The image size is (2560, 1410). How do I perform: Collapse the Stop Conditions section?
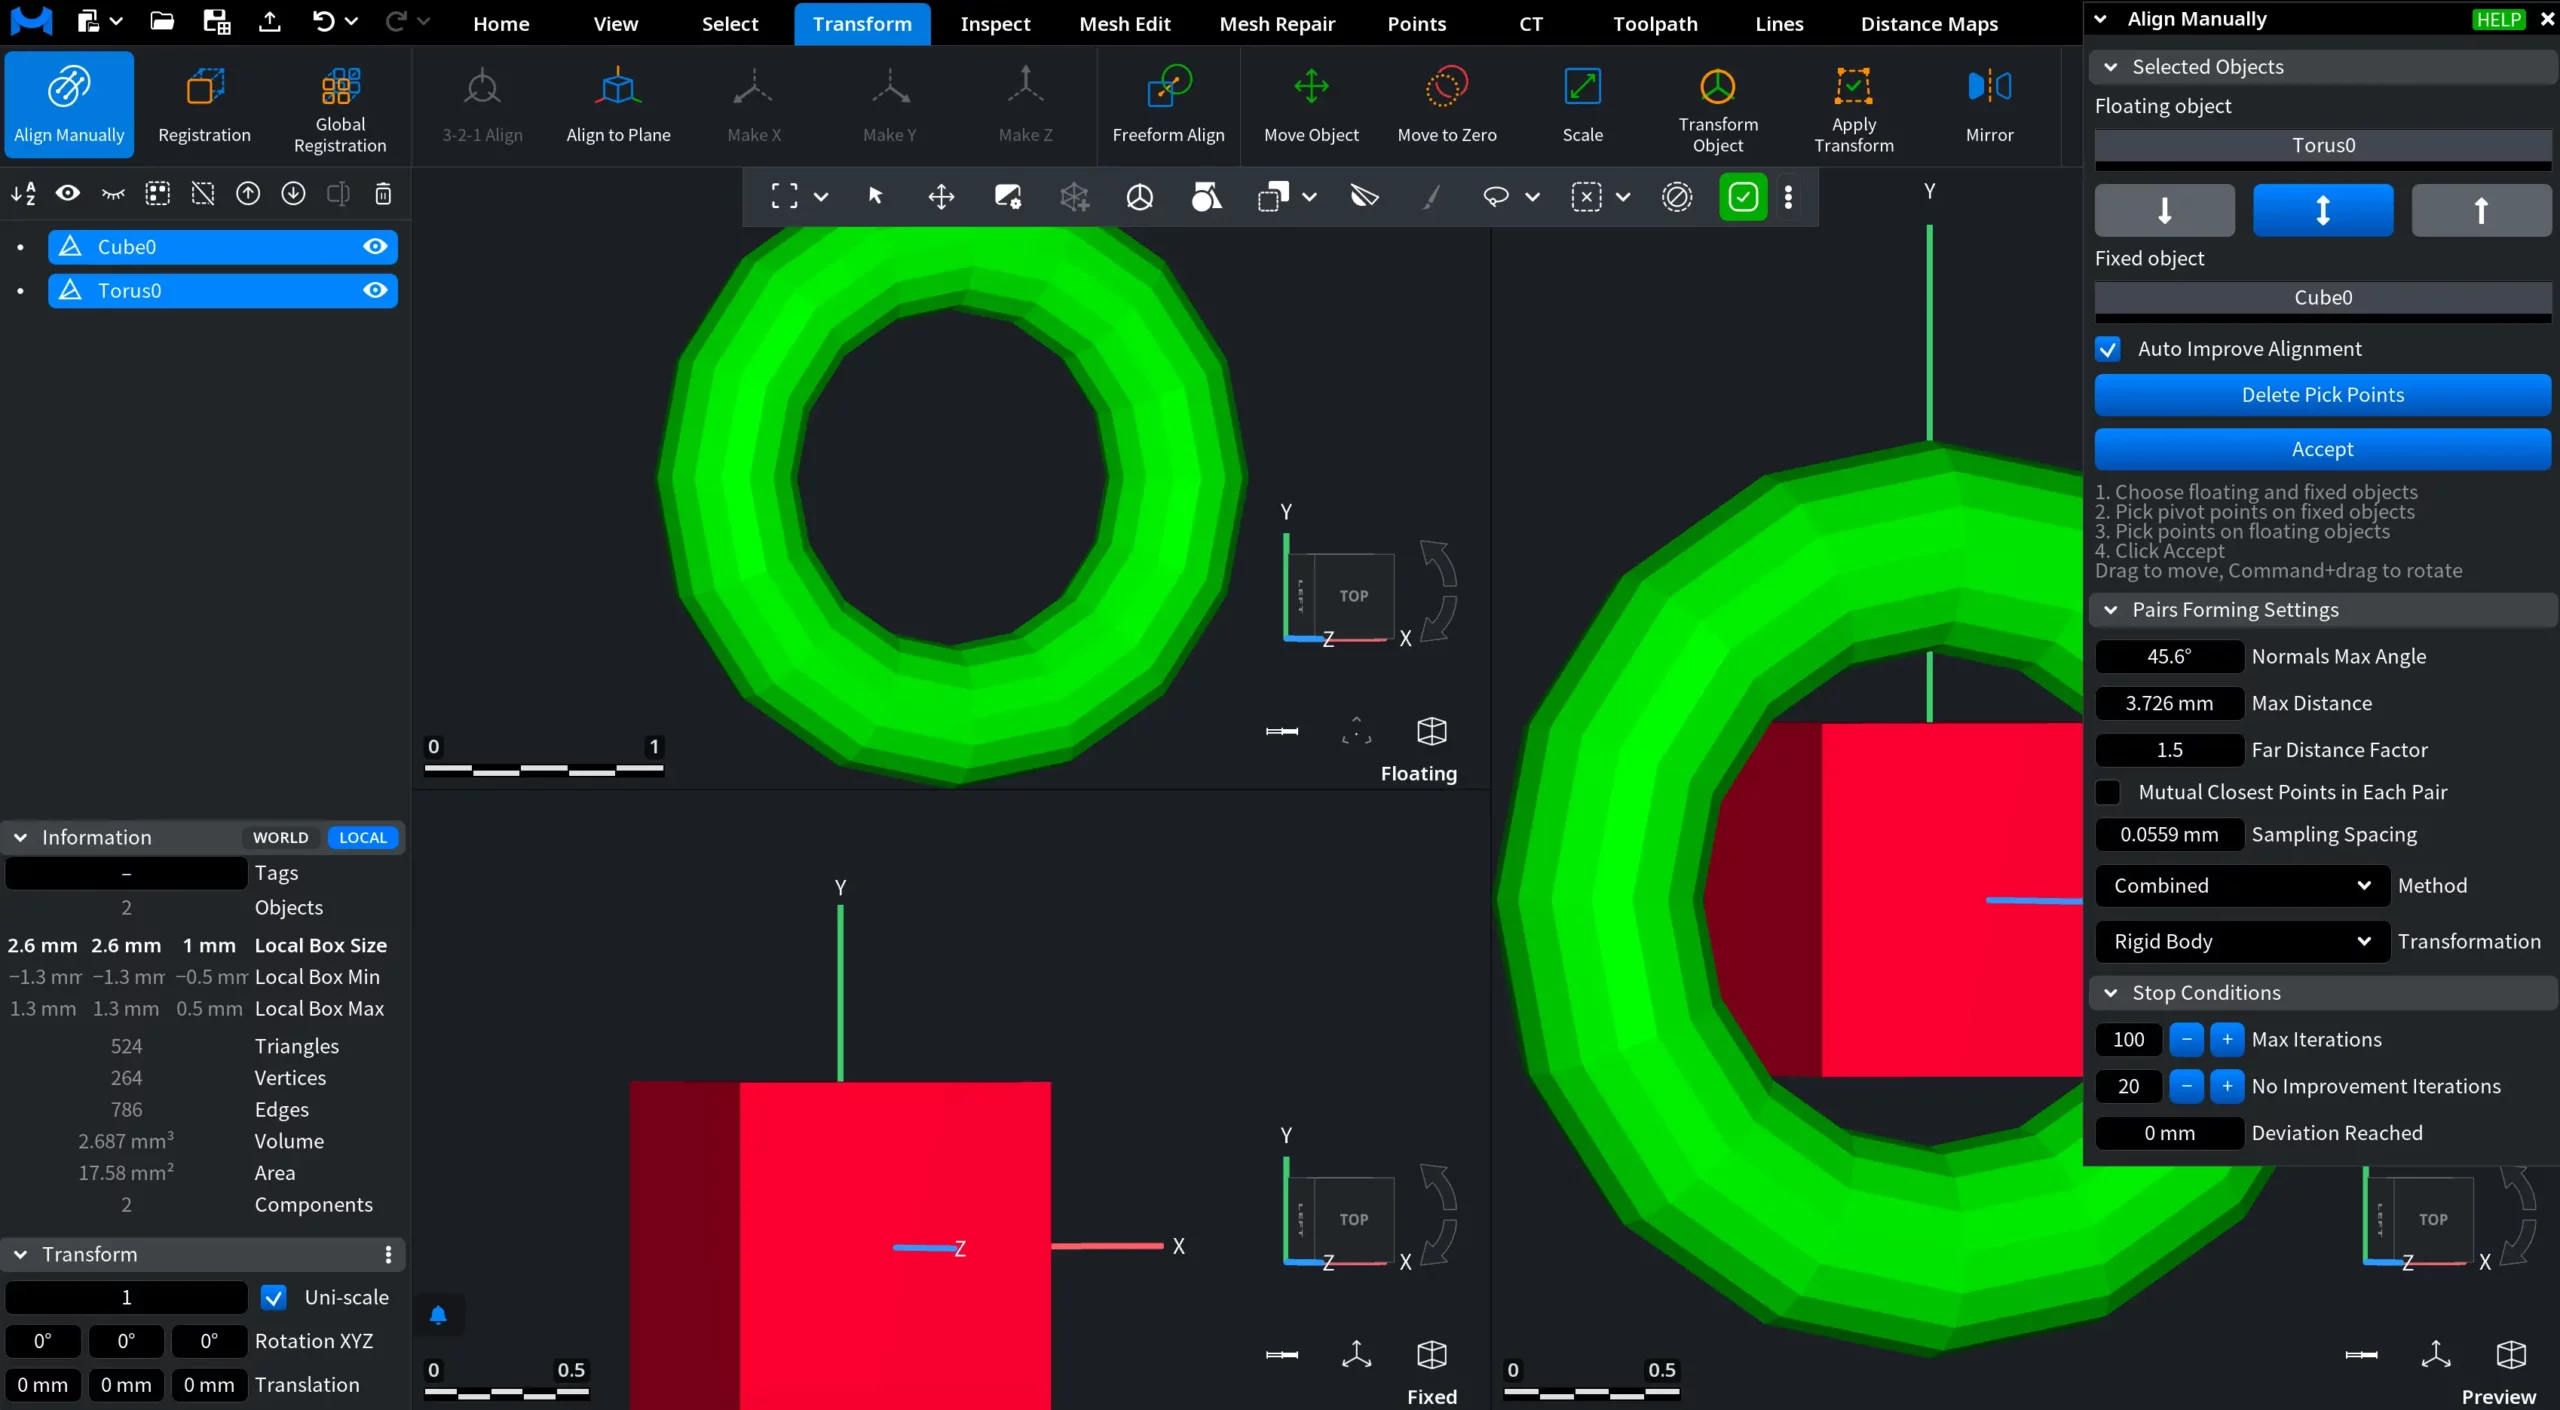point(2111,993)
